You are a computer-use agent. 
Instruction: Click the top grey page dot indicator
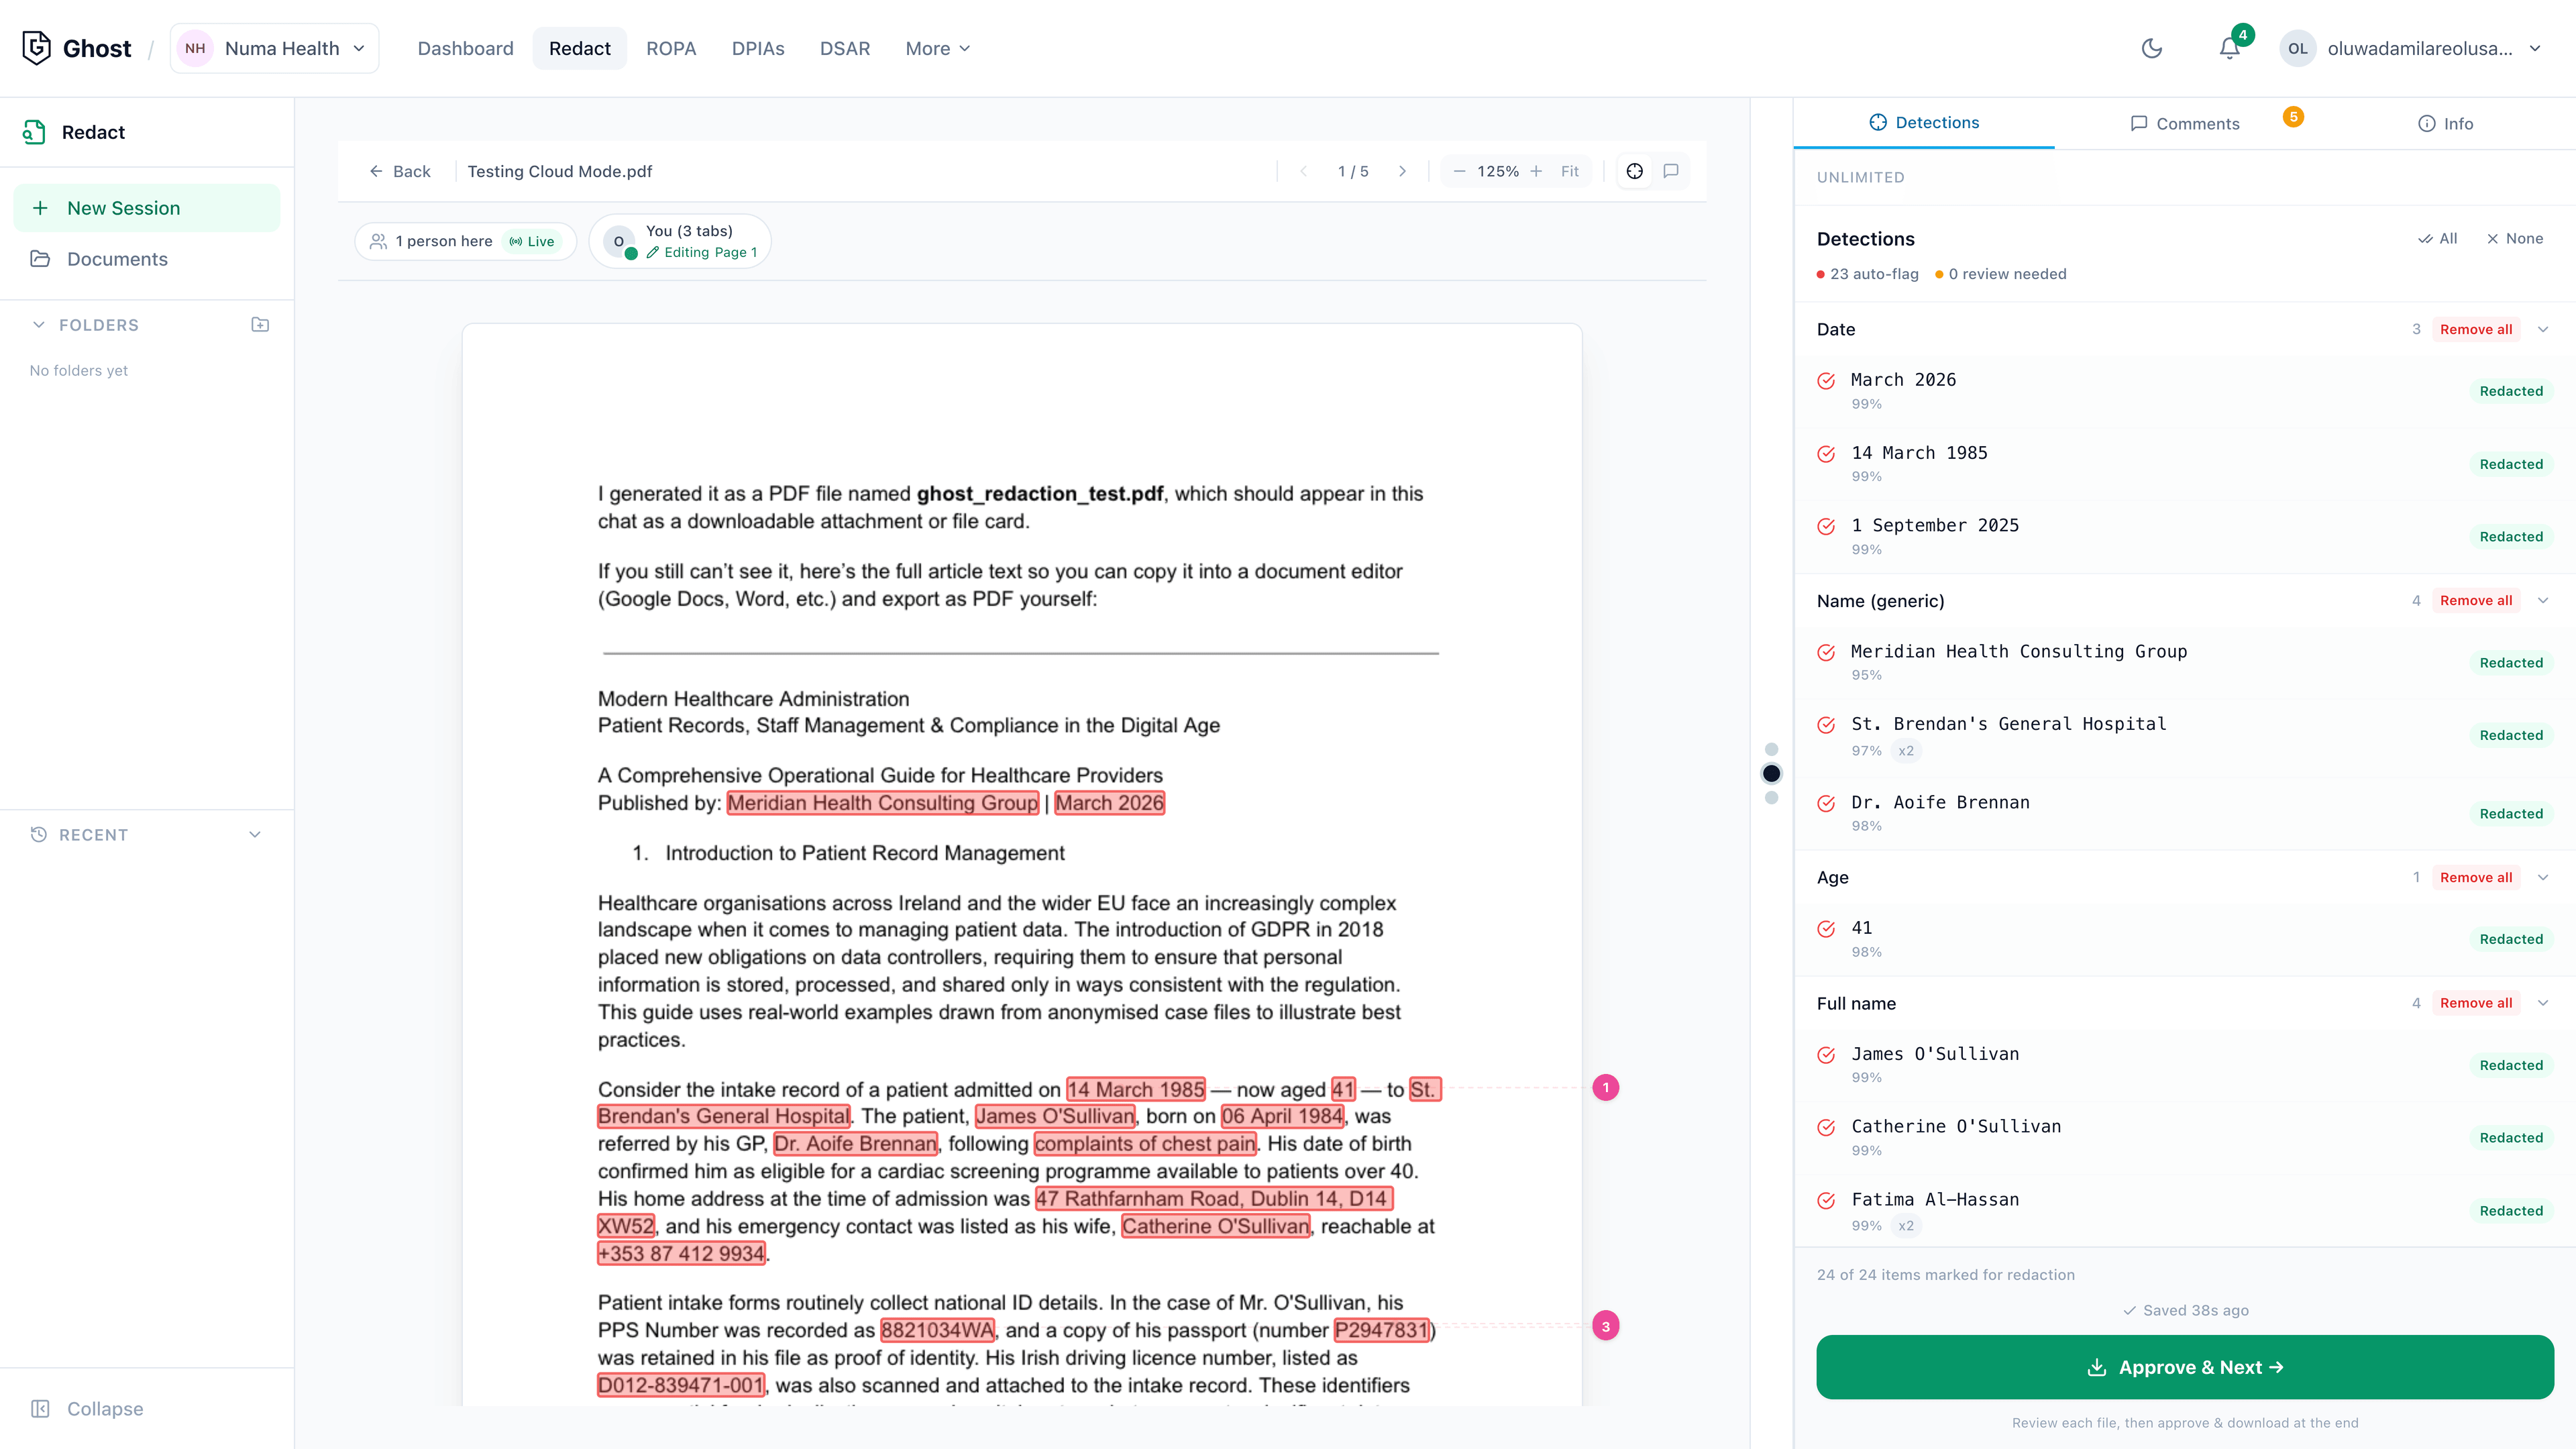[x=1771, y=750]
